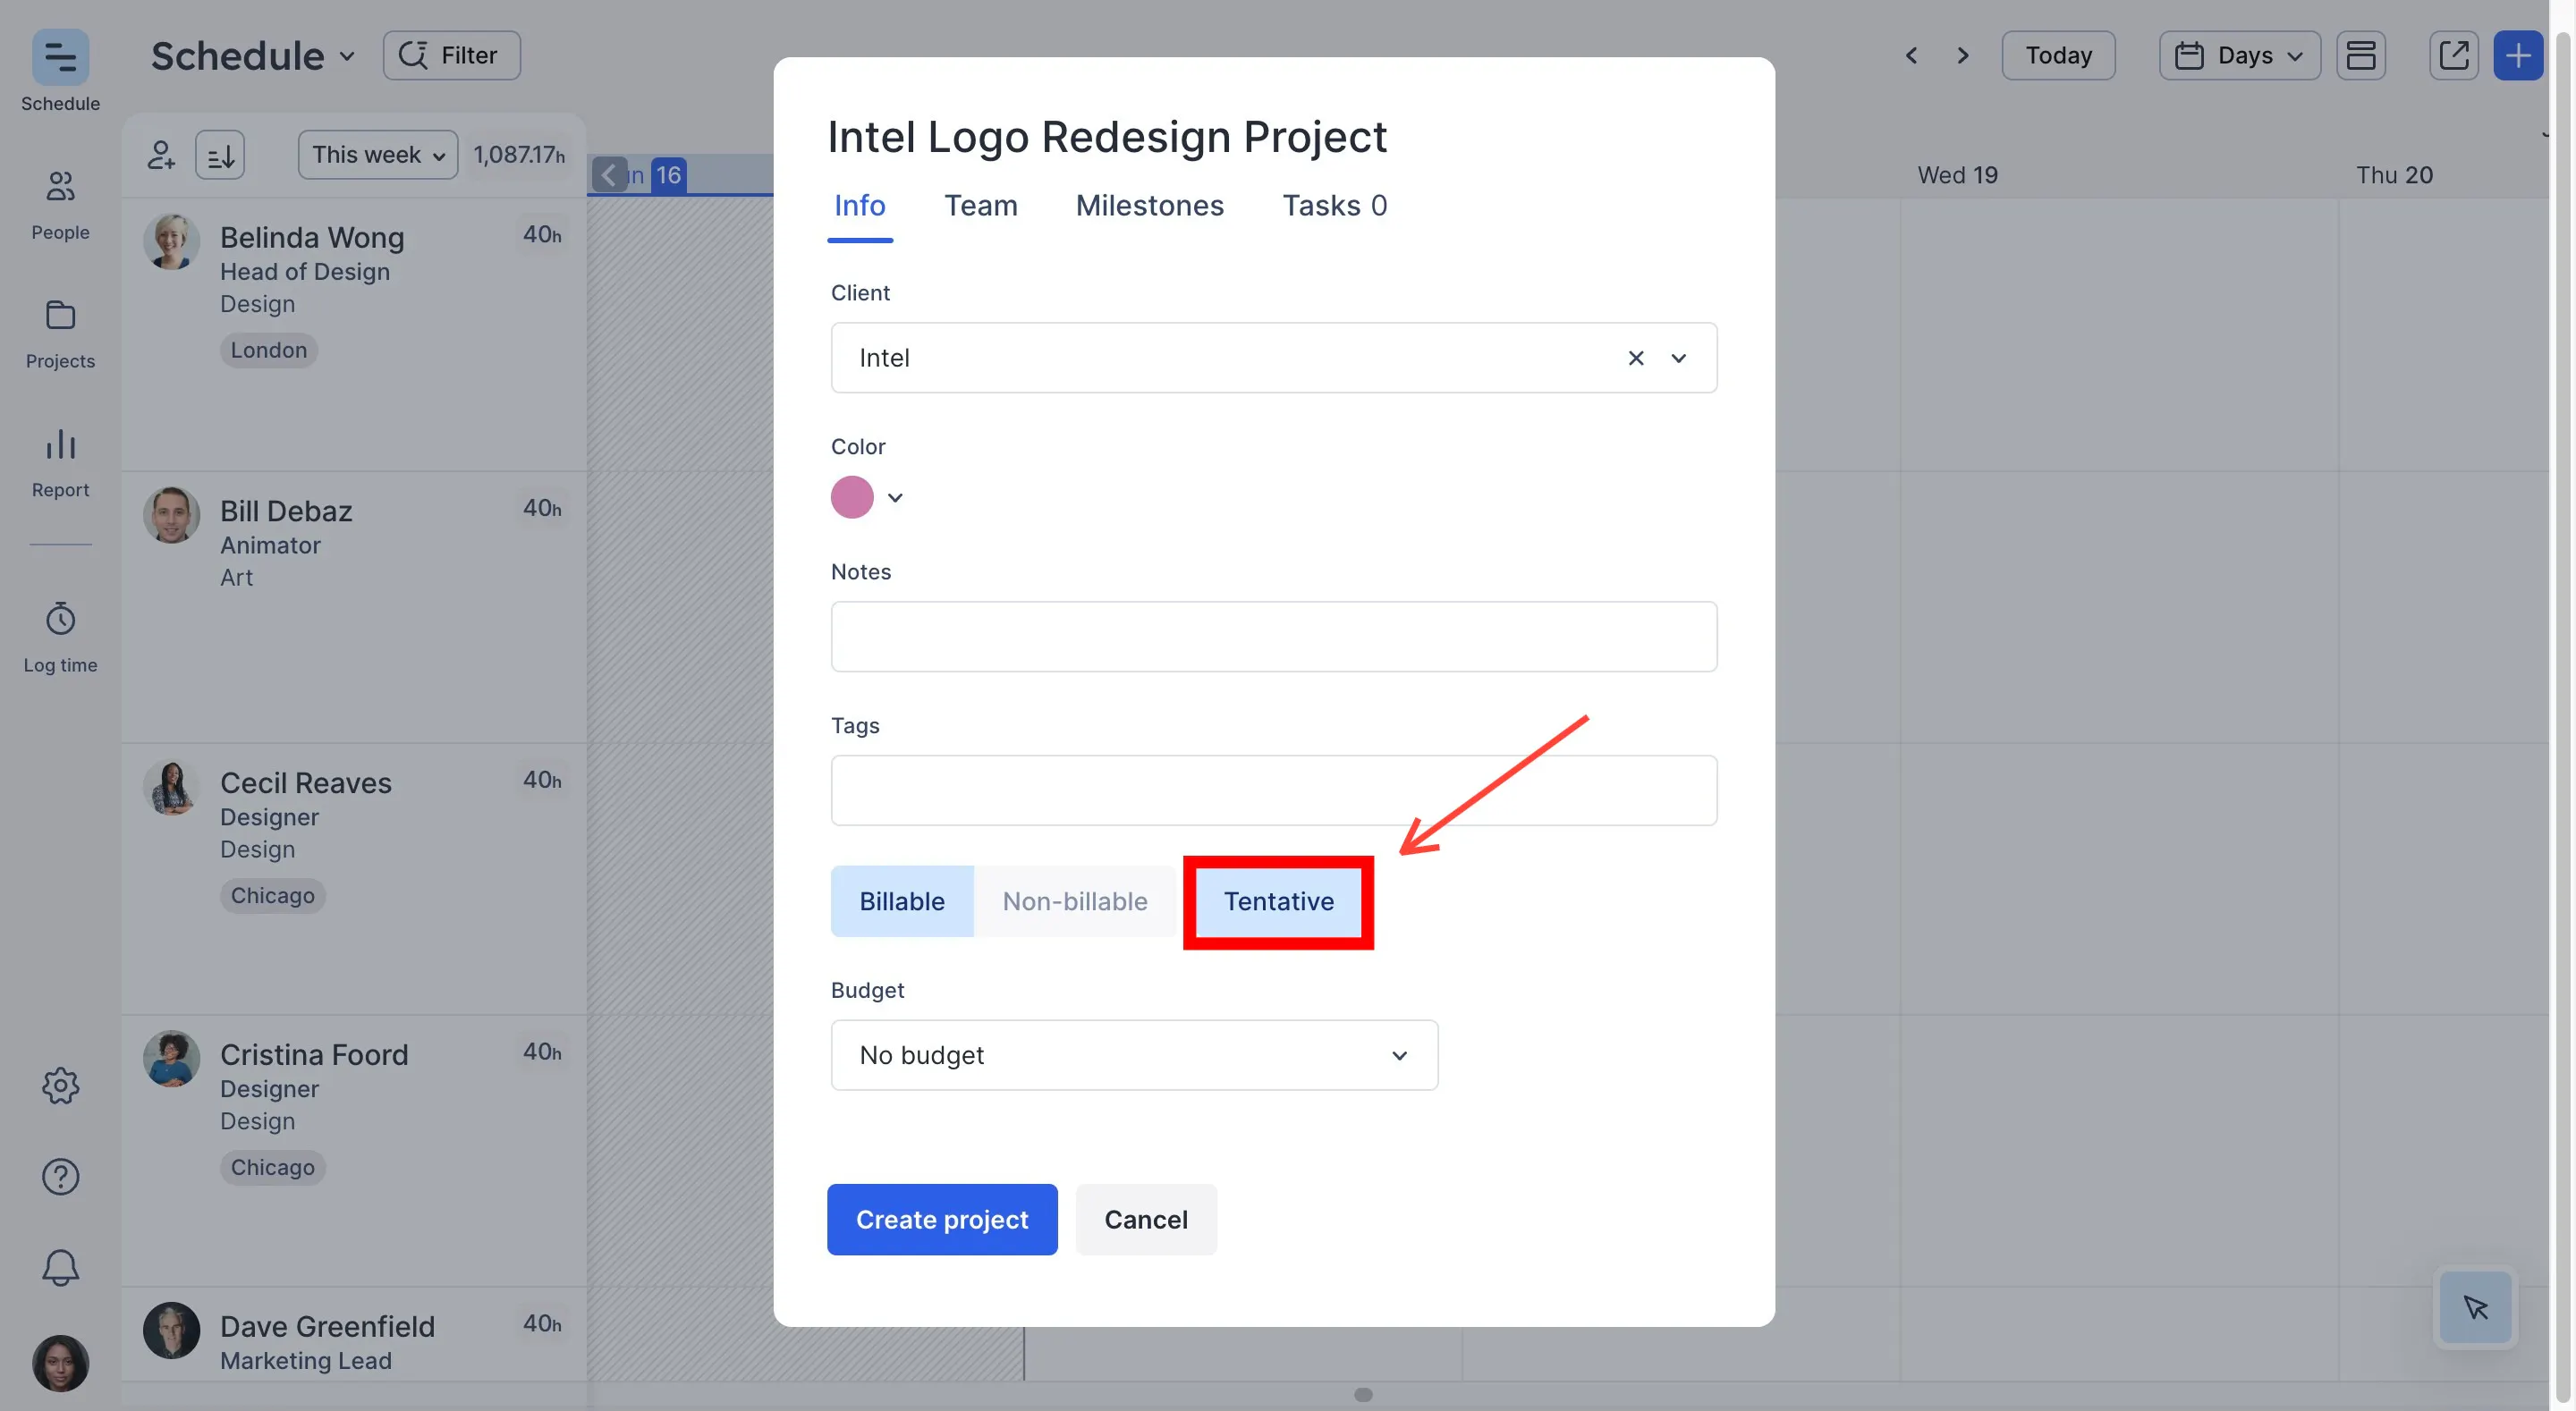This screenshot has height=1411, width=2576.
Task: Open the Days view dropdown
Action: click(x=2240, y=55)
